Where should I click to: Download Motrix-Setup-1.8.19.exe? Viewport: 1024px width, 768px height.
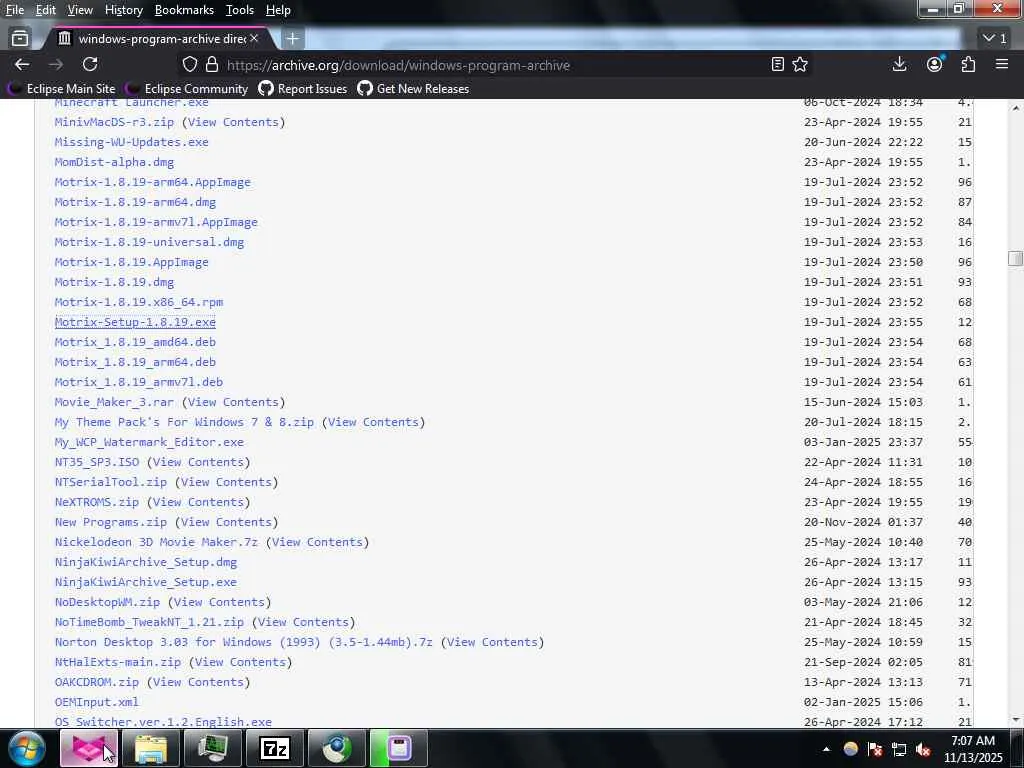[135, 322]
